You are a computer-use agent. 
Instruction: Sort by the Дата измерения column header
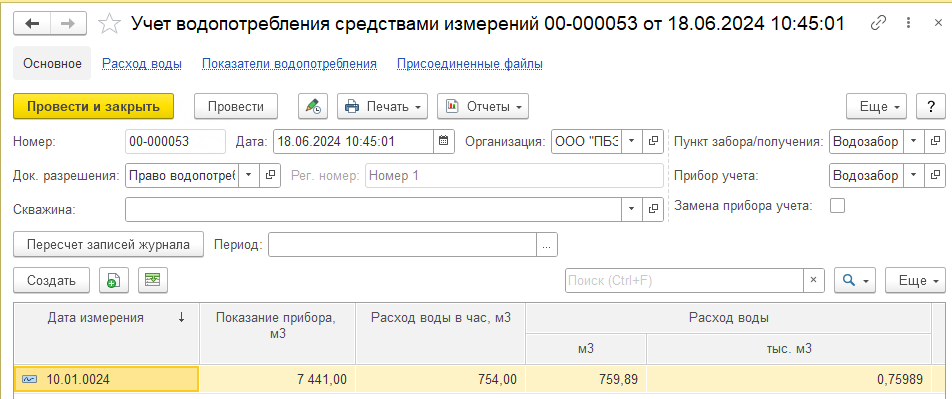106,318
